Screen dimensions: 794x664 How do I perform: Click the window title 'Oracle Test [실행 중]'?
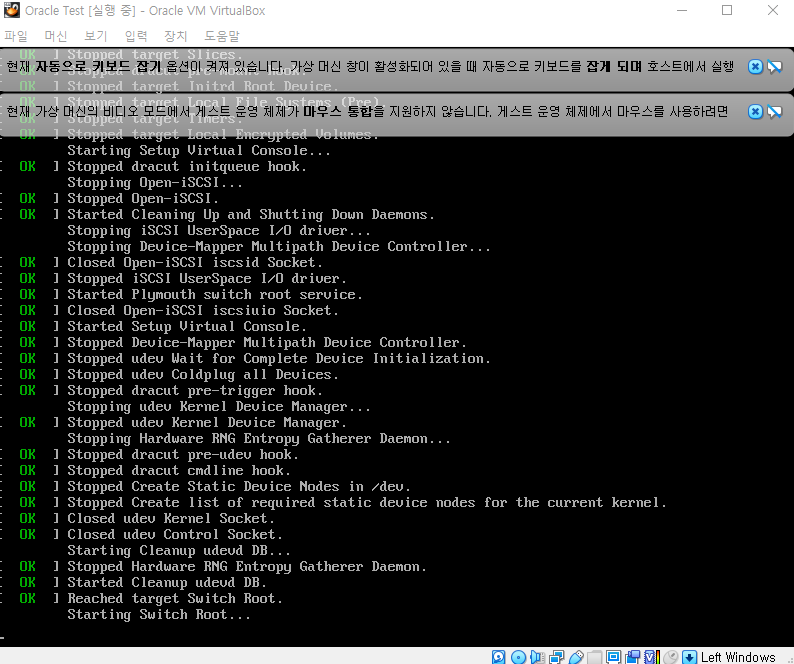click(x=81, y=10)
